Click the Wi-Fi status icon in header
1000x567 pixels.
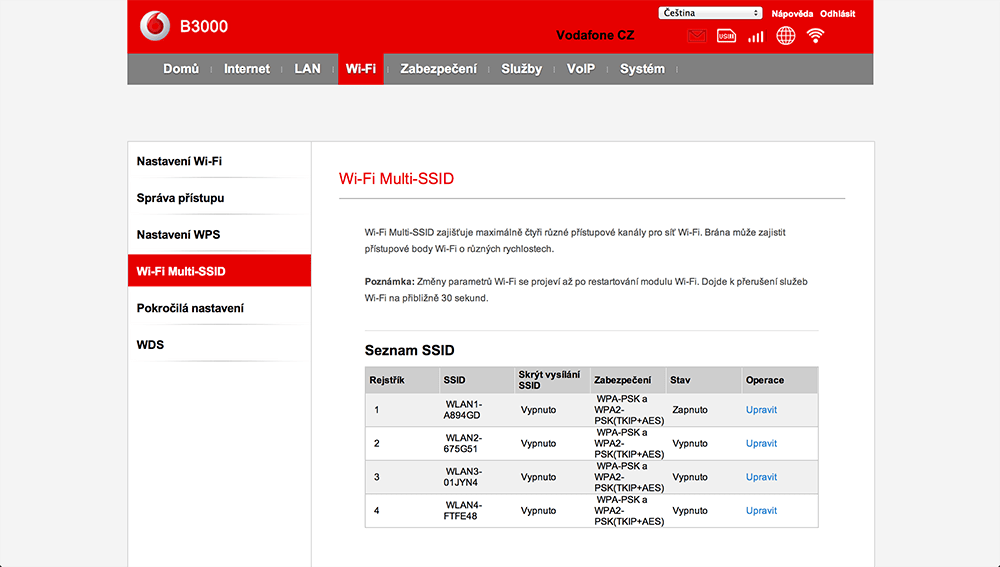pyautogui.click(x=815, y=36)
